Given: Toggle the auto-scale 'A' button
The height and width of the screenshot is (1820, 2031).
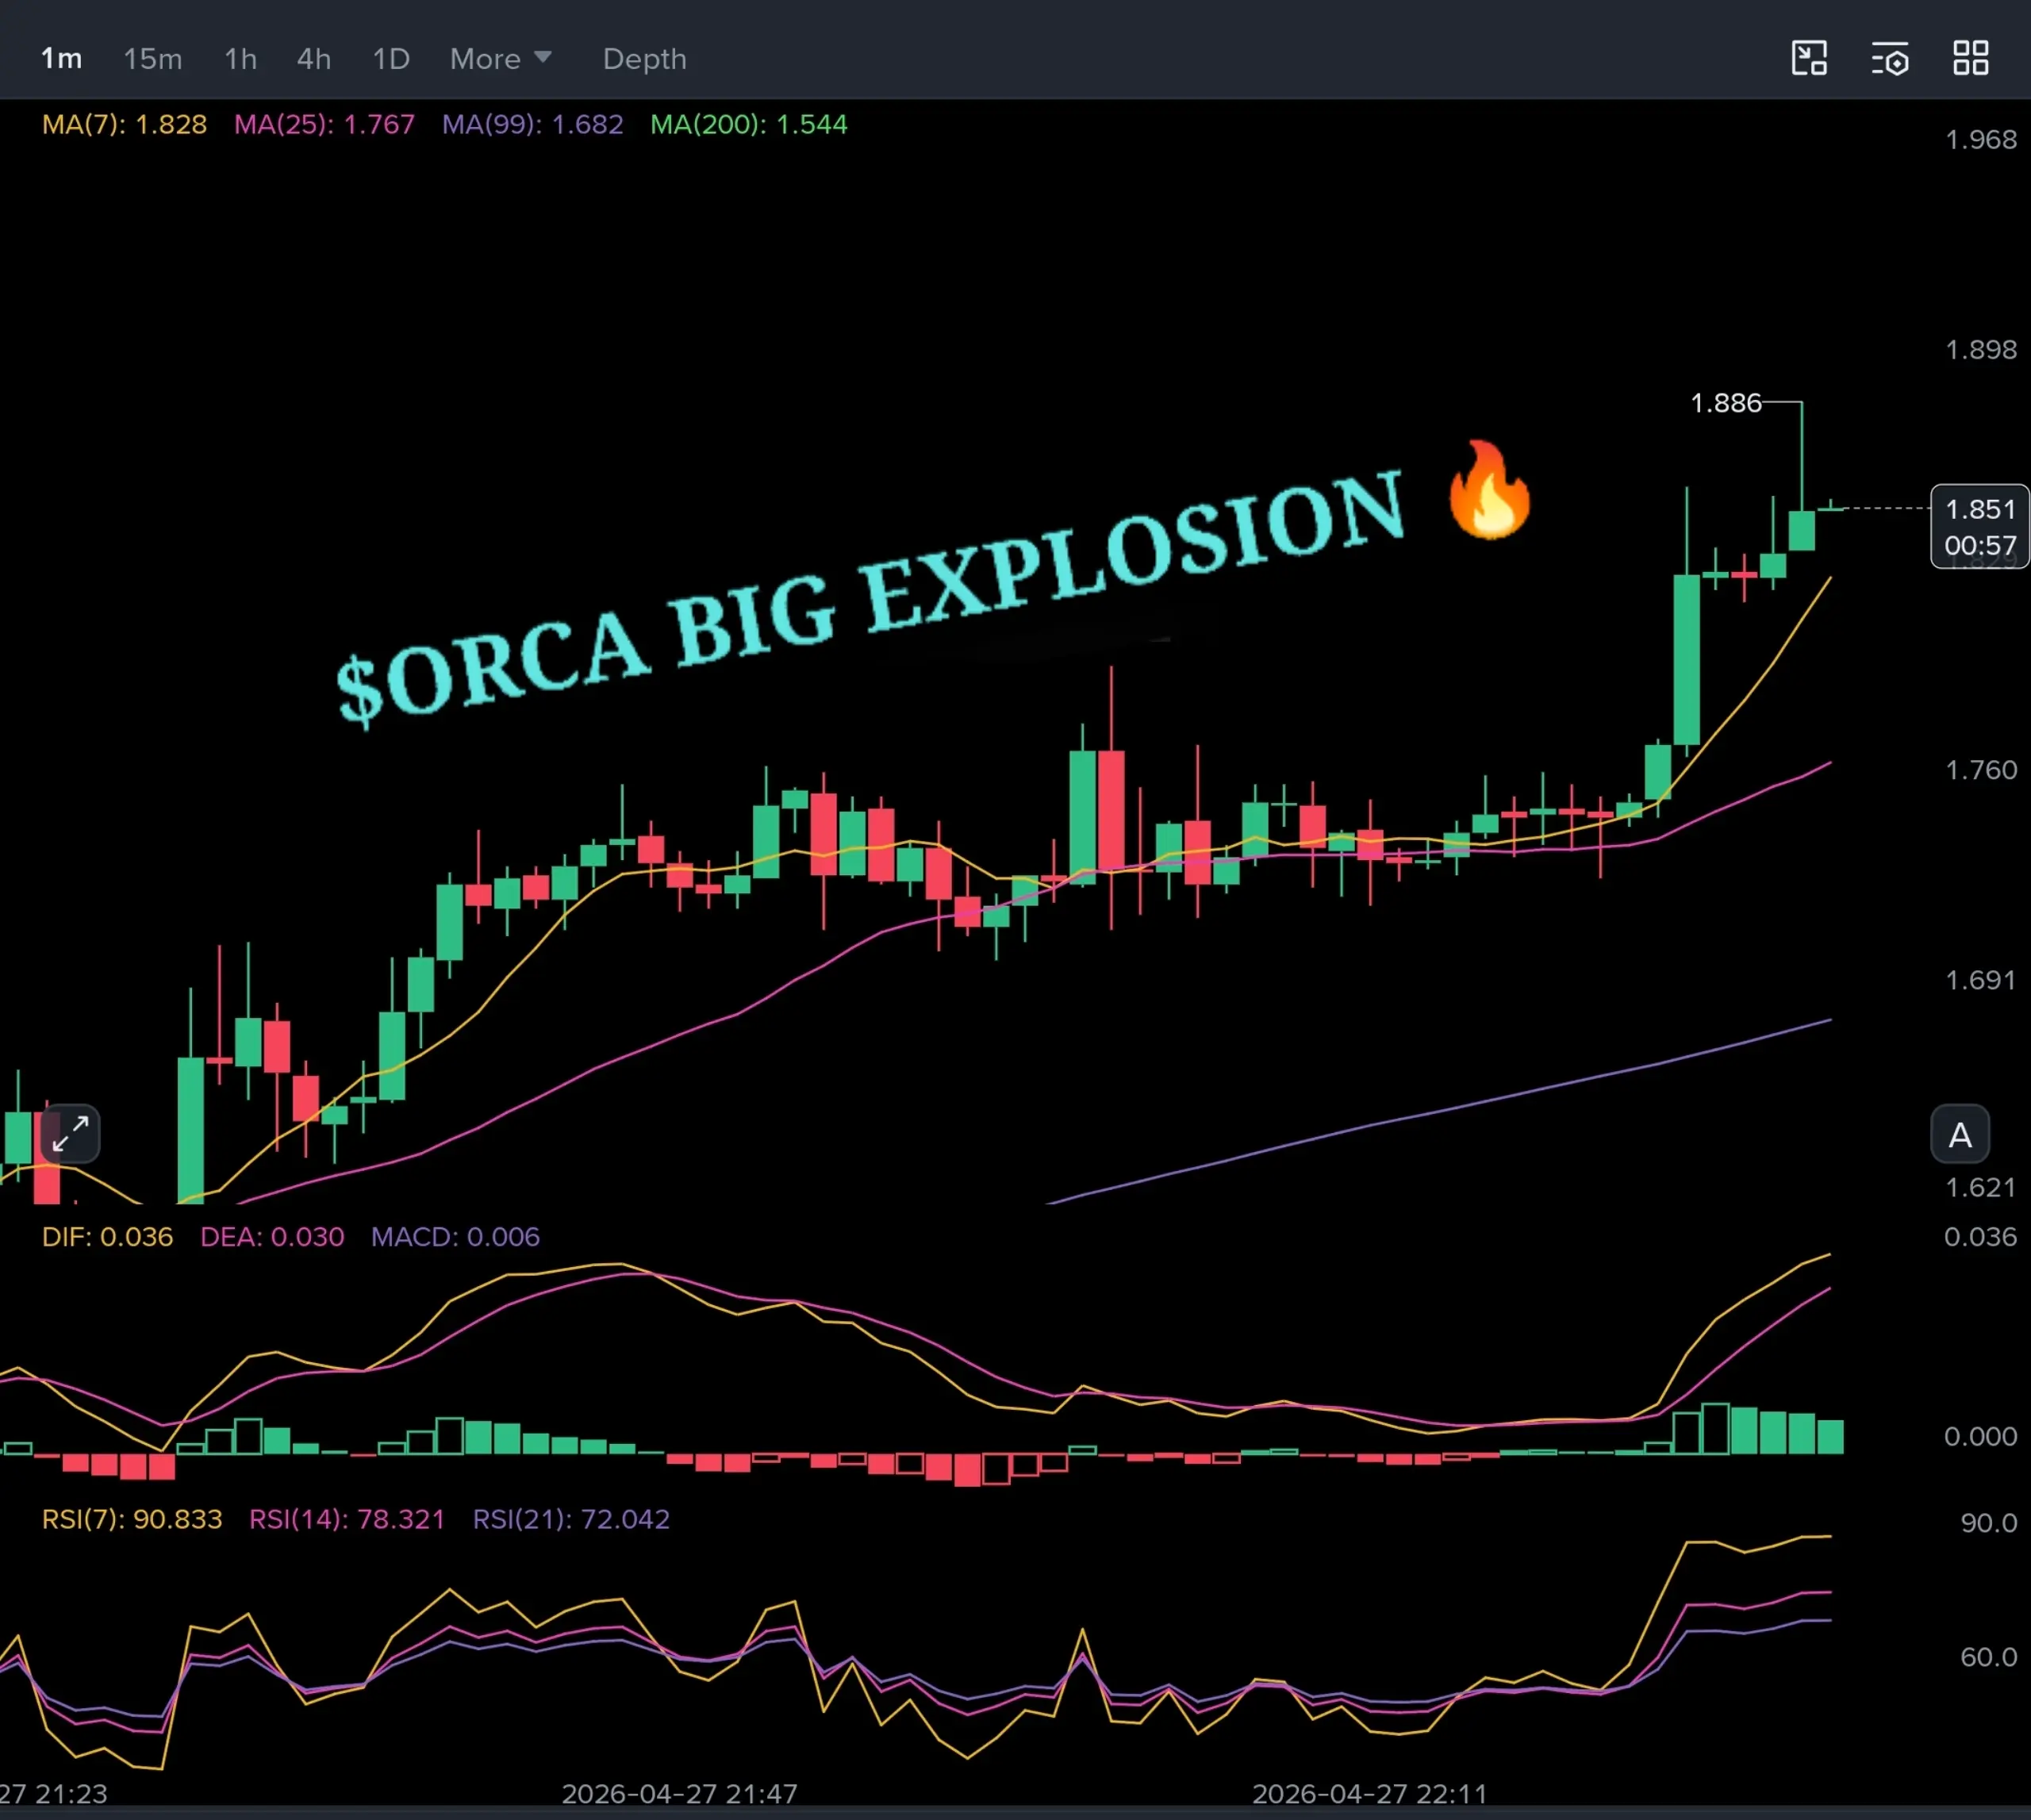Looking at the screenshot, I should point(1959,1135).
